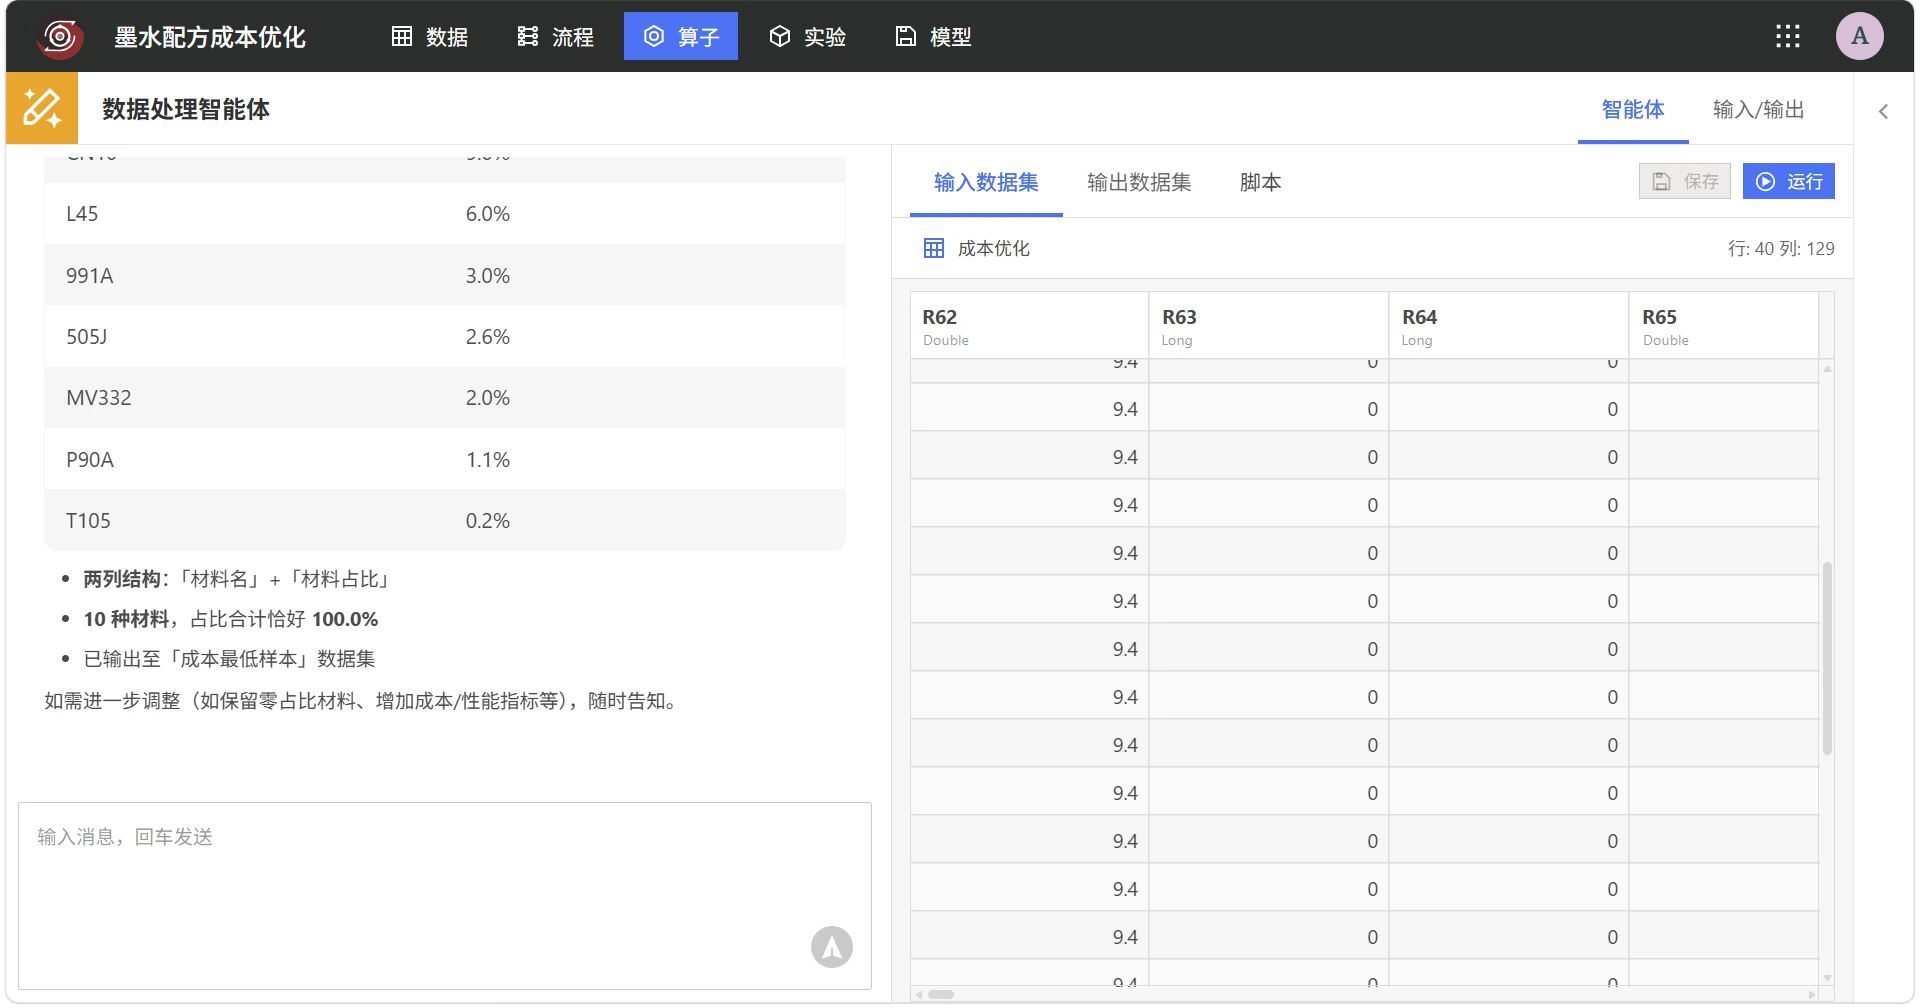The width and height of the screenshot is (1920, 1008).
Task: Click the table's vertical scrollbar thumb
Action: (1827, 658)
